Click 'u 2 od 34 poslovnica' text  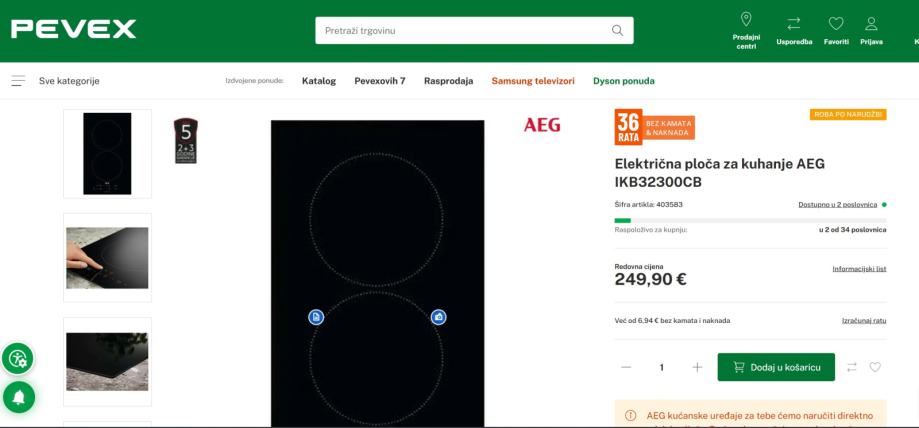(x=853, y=230)
